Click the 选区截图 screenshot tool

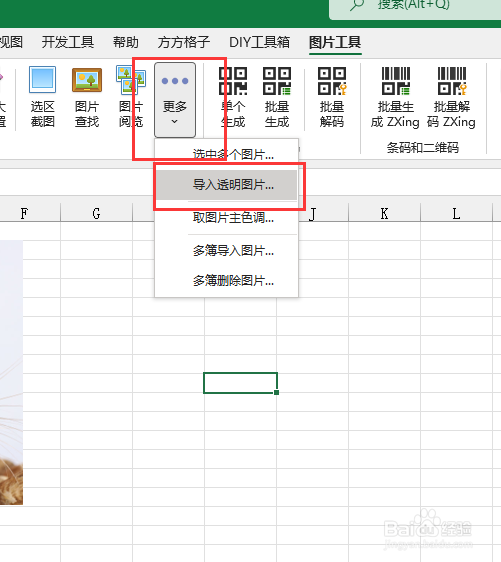tap(42, 97)
